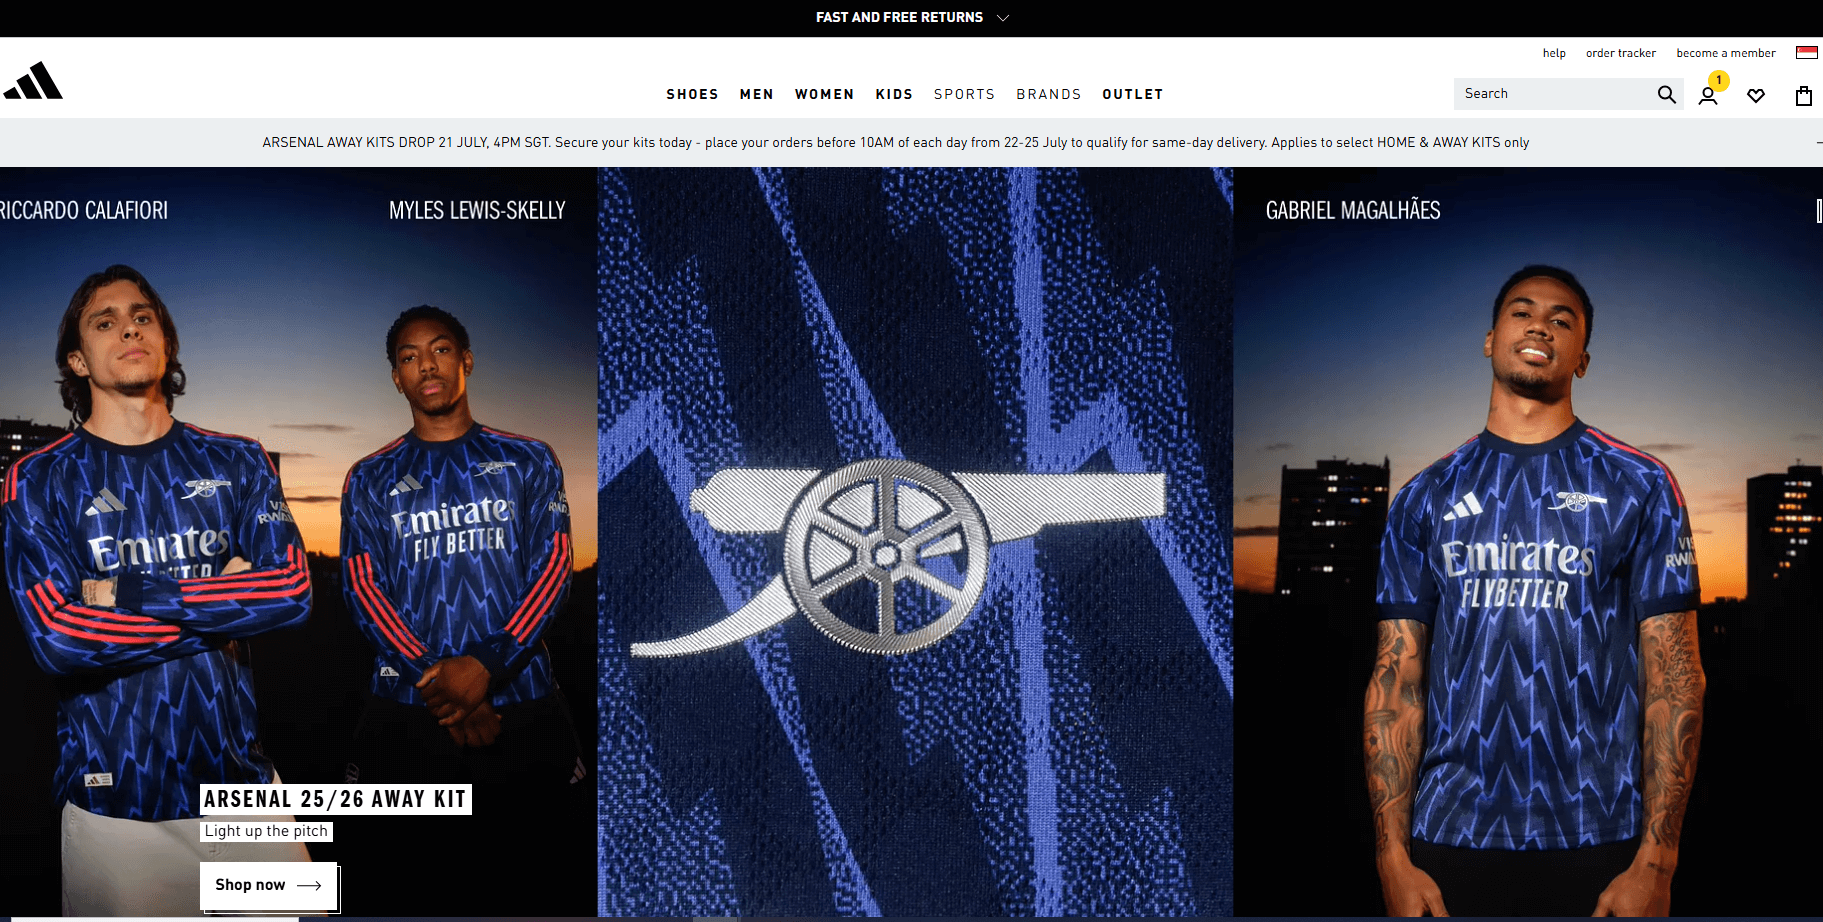Screen dimensions: 1823x922
Task: Open the Kids navigation menu
Action: pyautogui.click(x=894, y=94)
